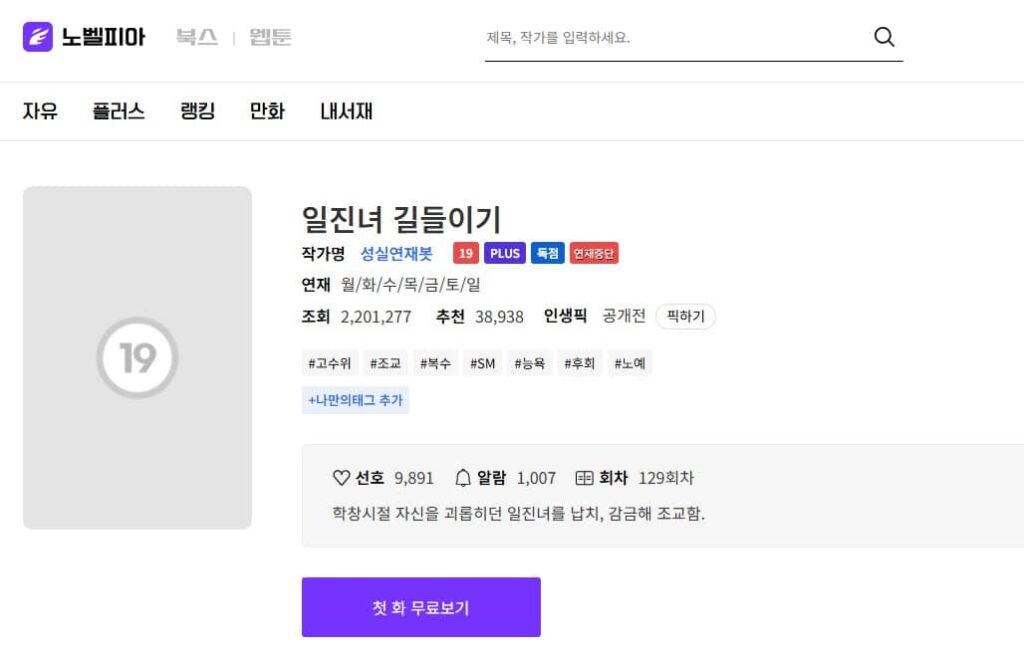Click the 19 cover placeholder thumbnail
This screenshot has width=1024, height=656.
pos(137,357)
